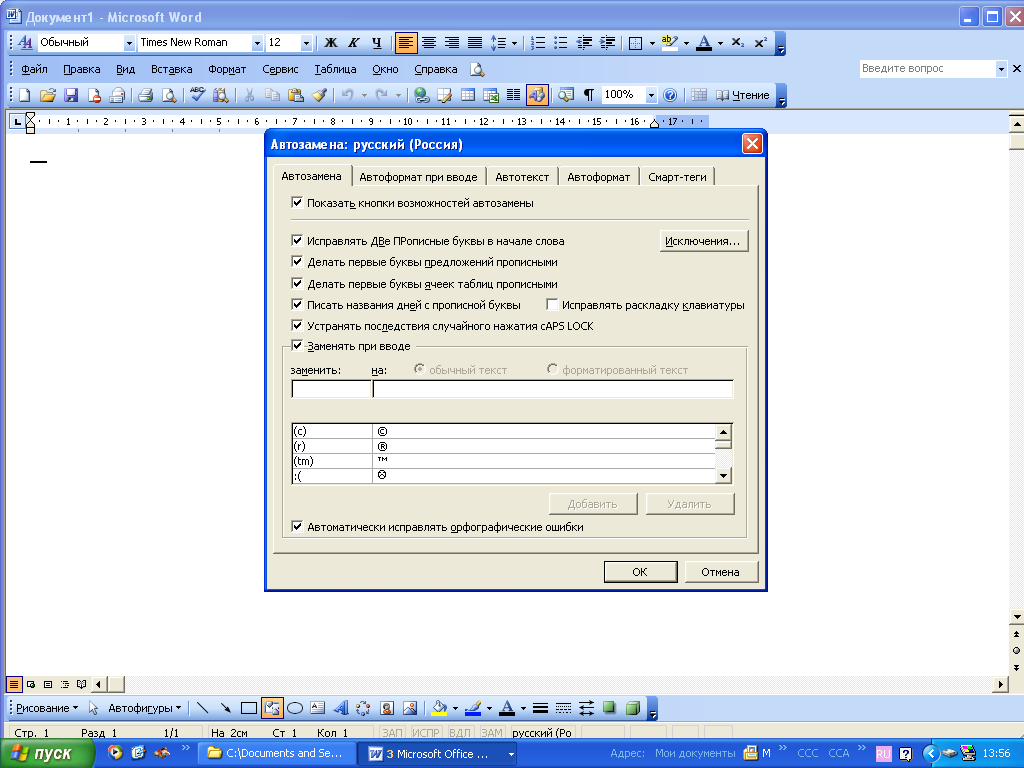Expand font color dropdown arrow
Screen dimensions: 1024x768
[720, 43]
